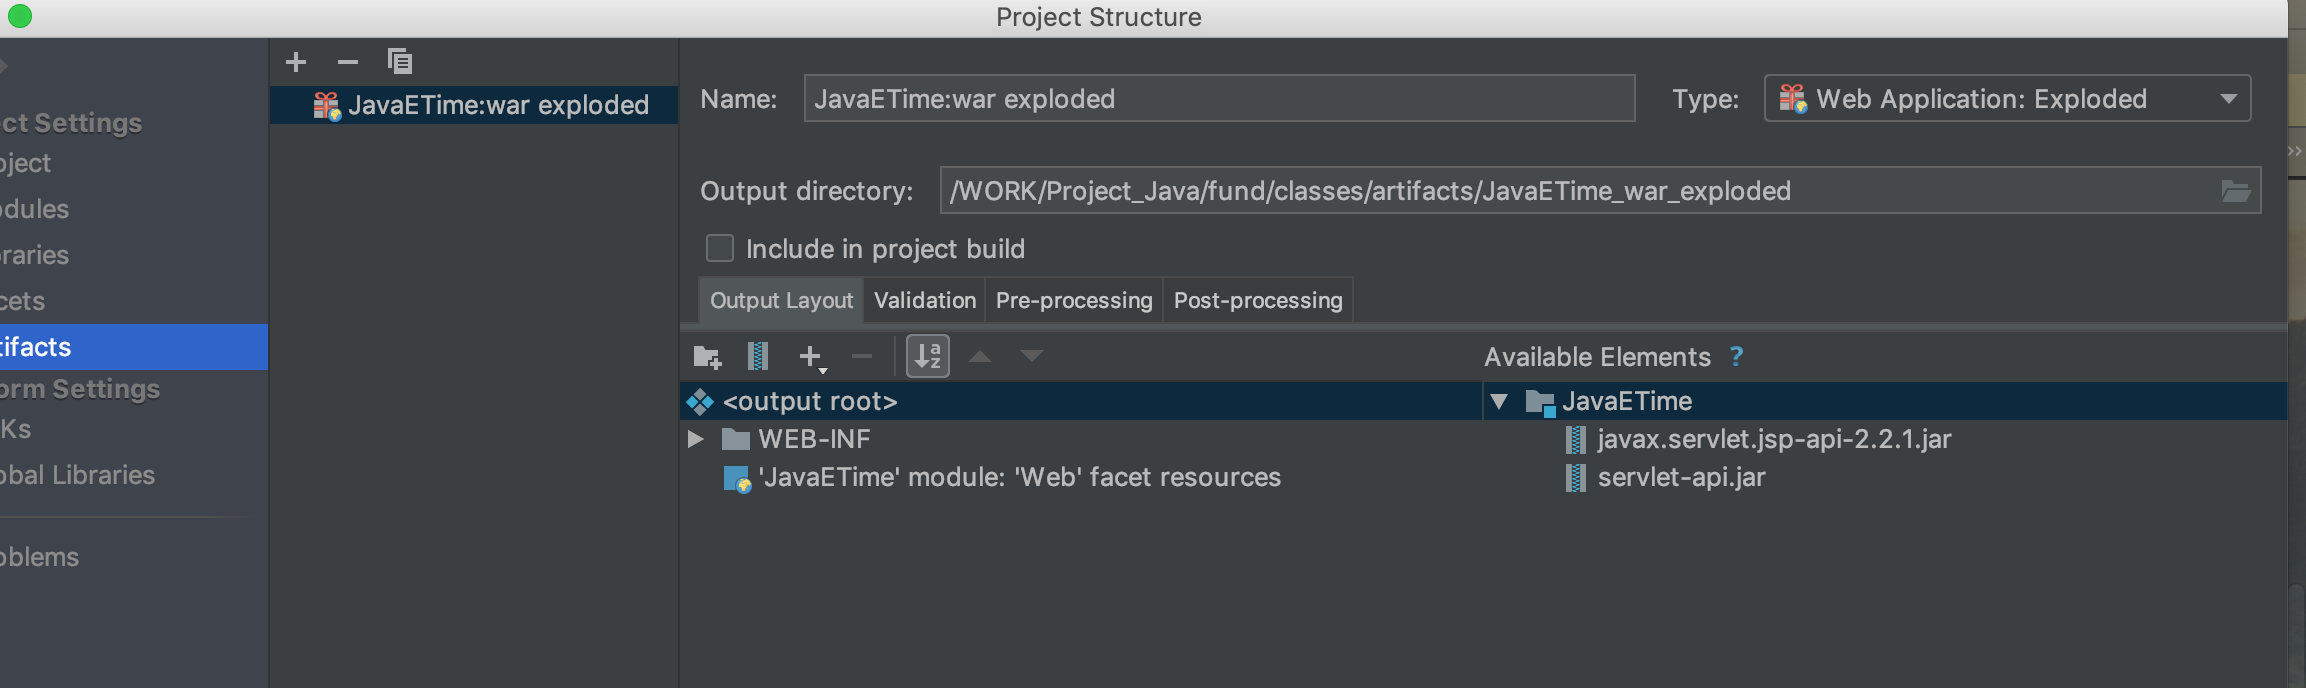Expand the WEB-INF folder node
This screenshot has width=2306, height=688.
[696, 439]
